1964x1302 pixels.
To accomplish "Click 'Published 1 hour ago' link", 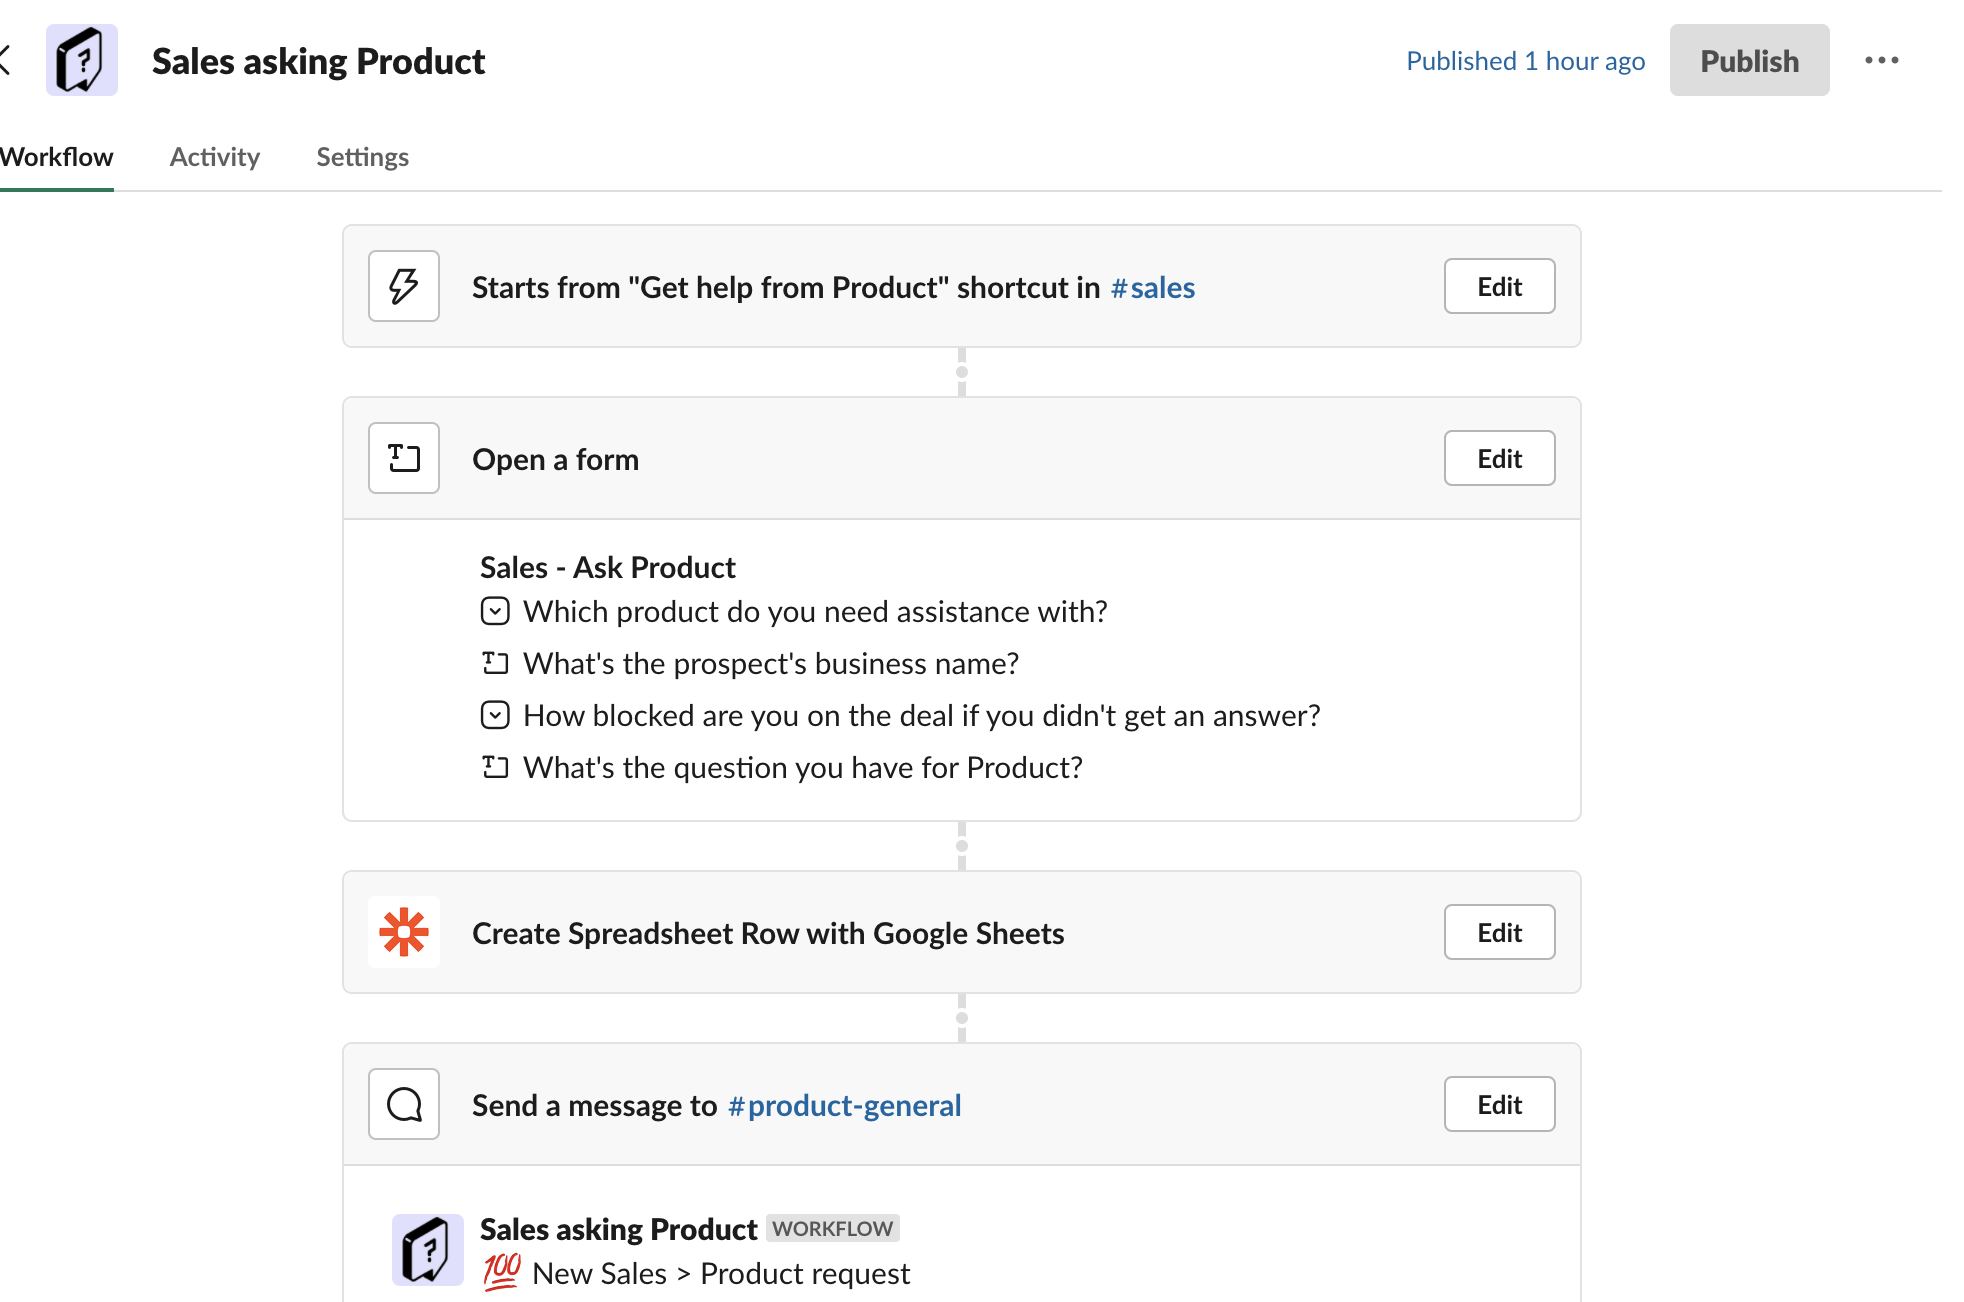I will [1525, 61].
